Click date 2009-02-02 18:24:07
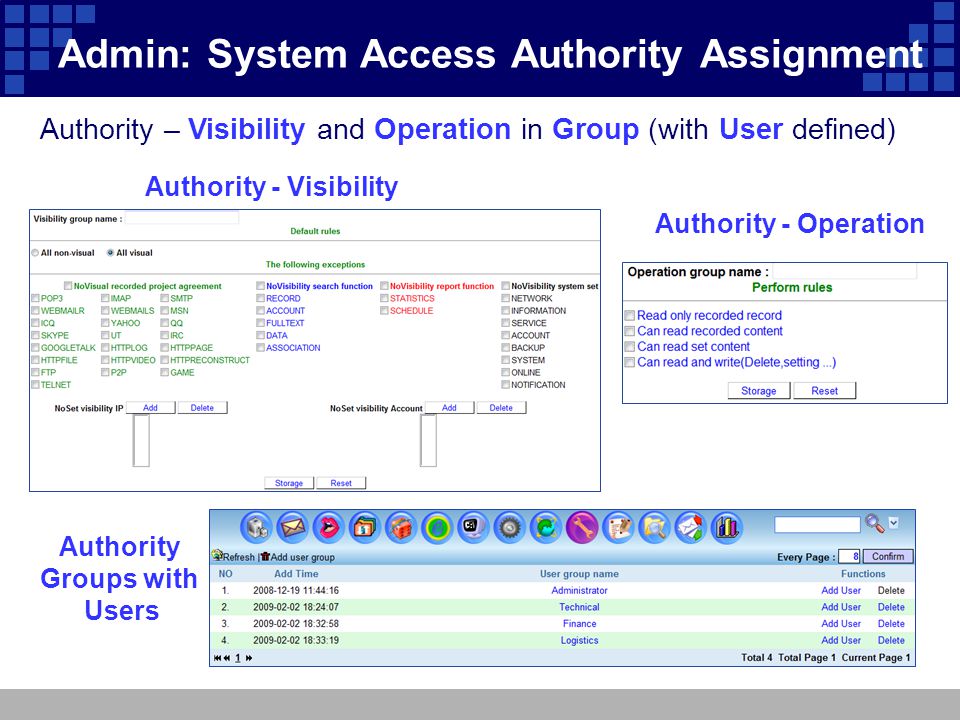 click(296, 607)
